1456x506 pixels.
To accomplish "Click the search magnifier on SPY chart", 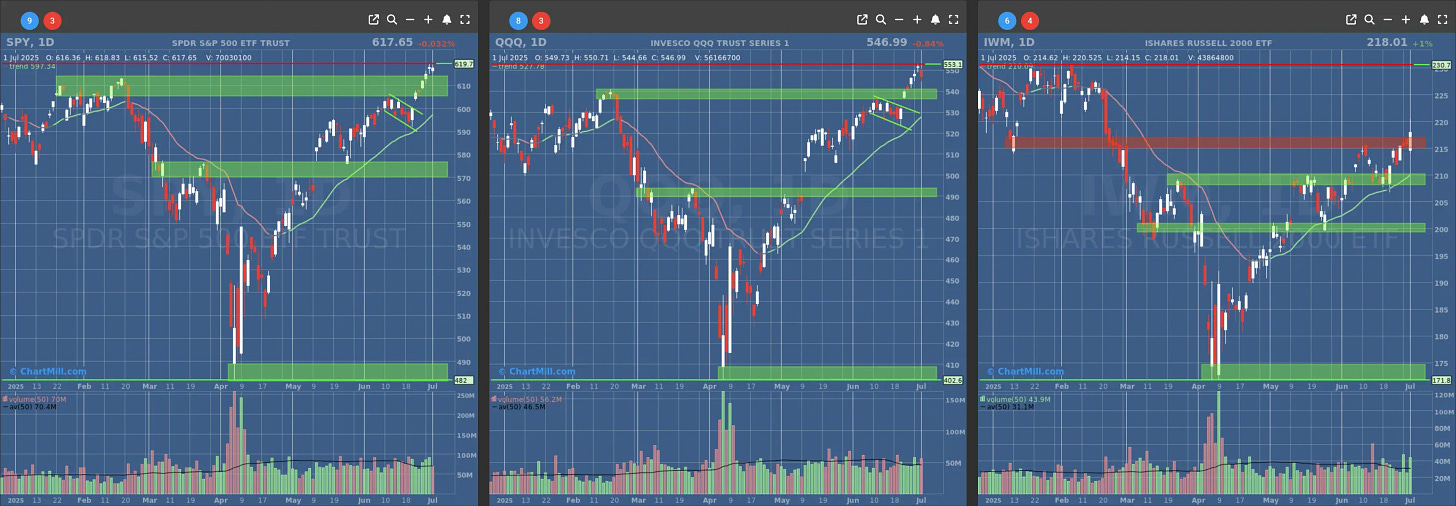I will coord(392,19).
